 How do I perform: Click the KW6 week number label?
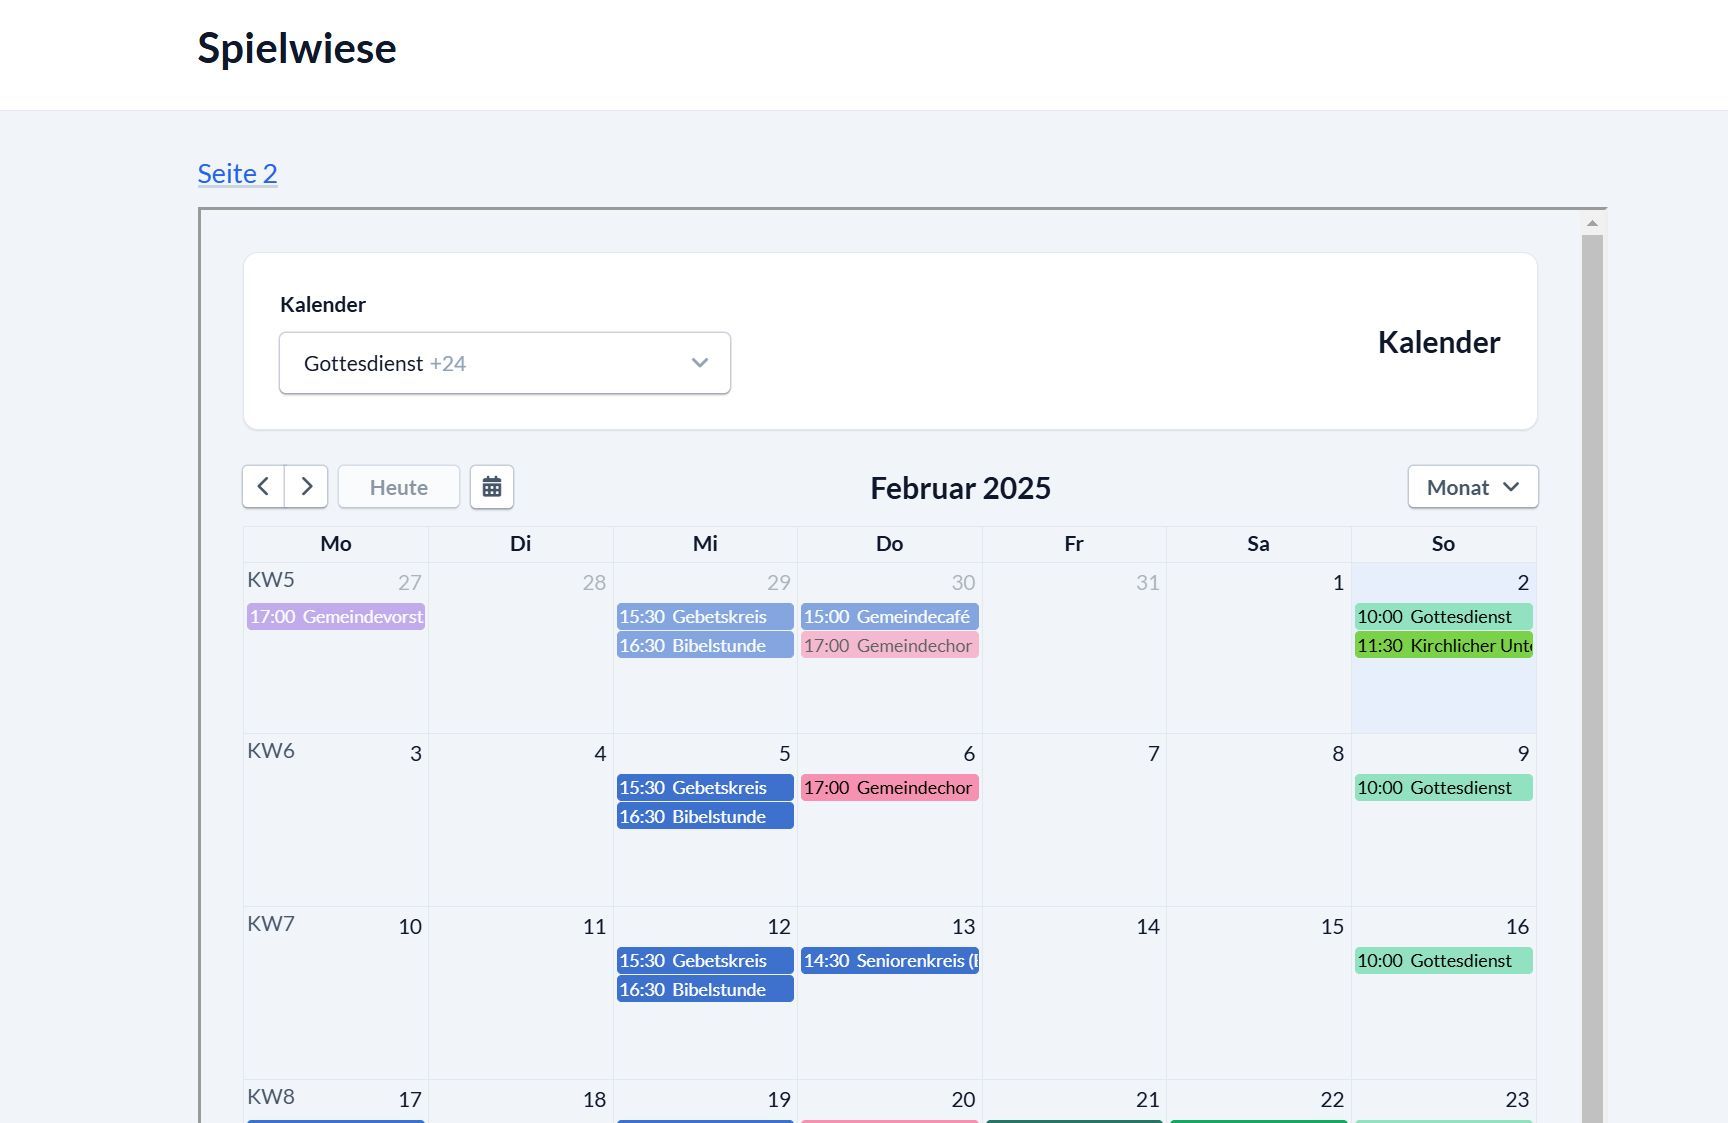[x=271, y=751]
